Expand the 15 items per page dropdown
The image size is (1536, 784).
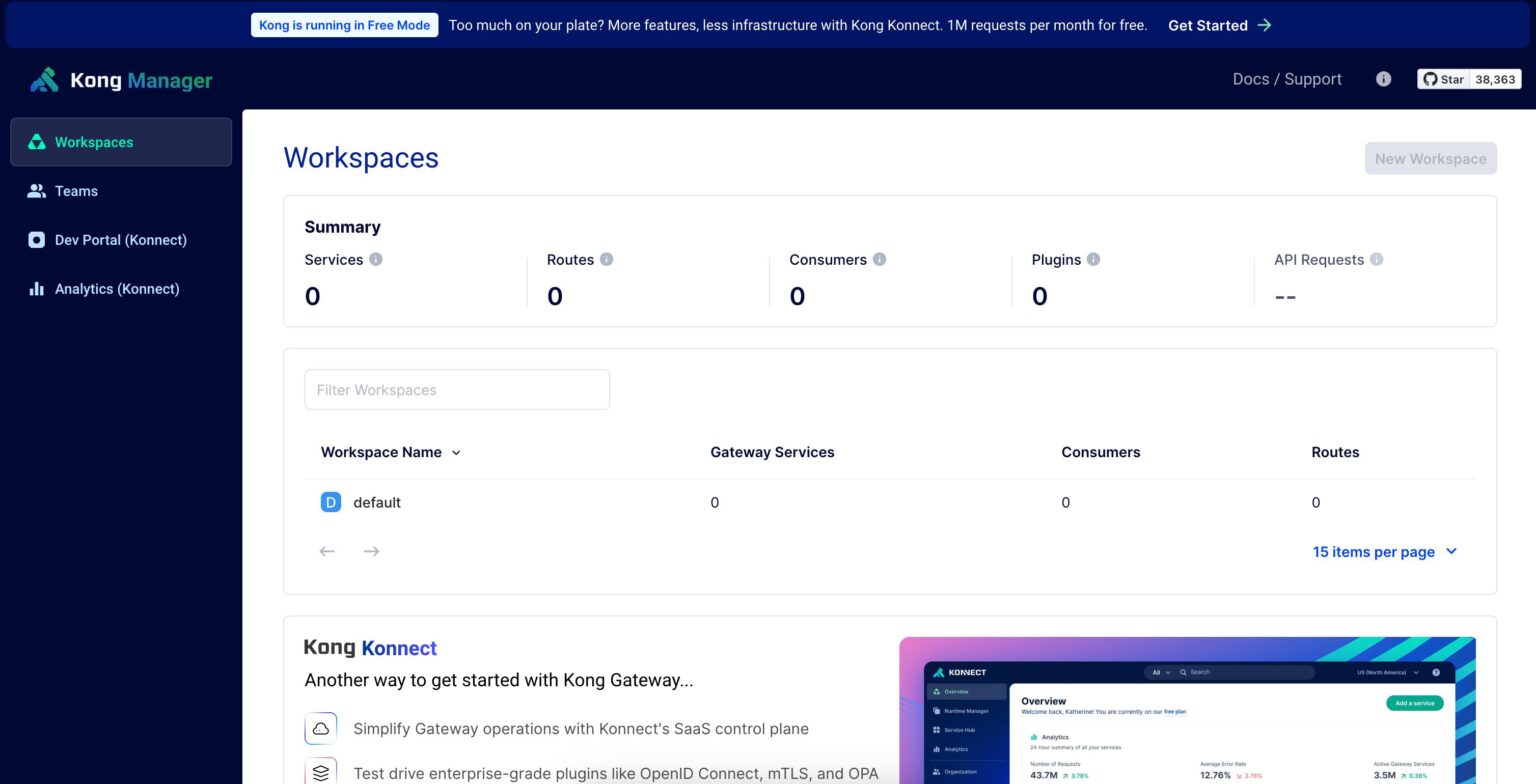(x=1385, y=551)
